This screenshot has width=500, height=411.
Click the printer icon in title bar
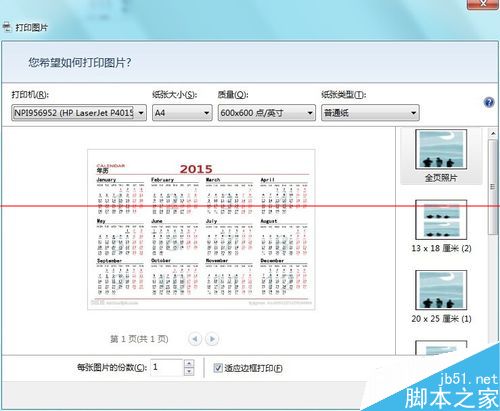click(7, 27)
